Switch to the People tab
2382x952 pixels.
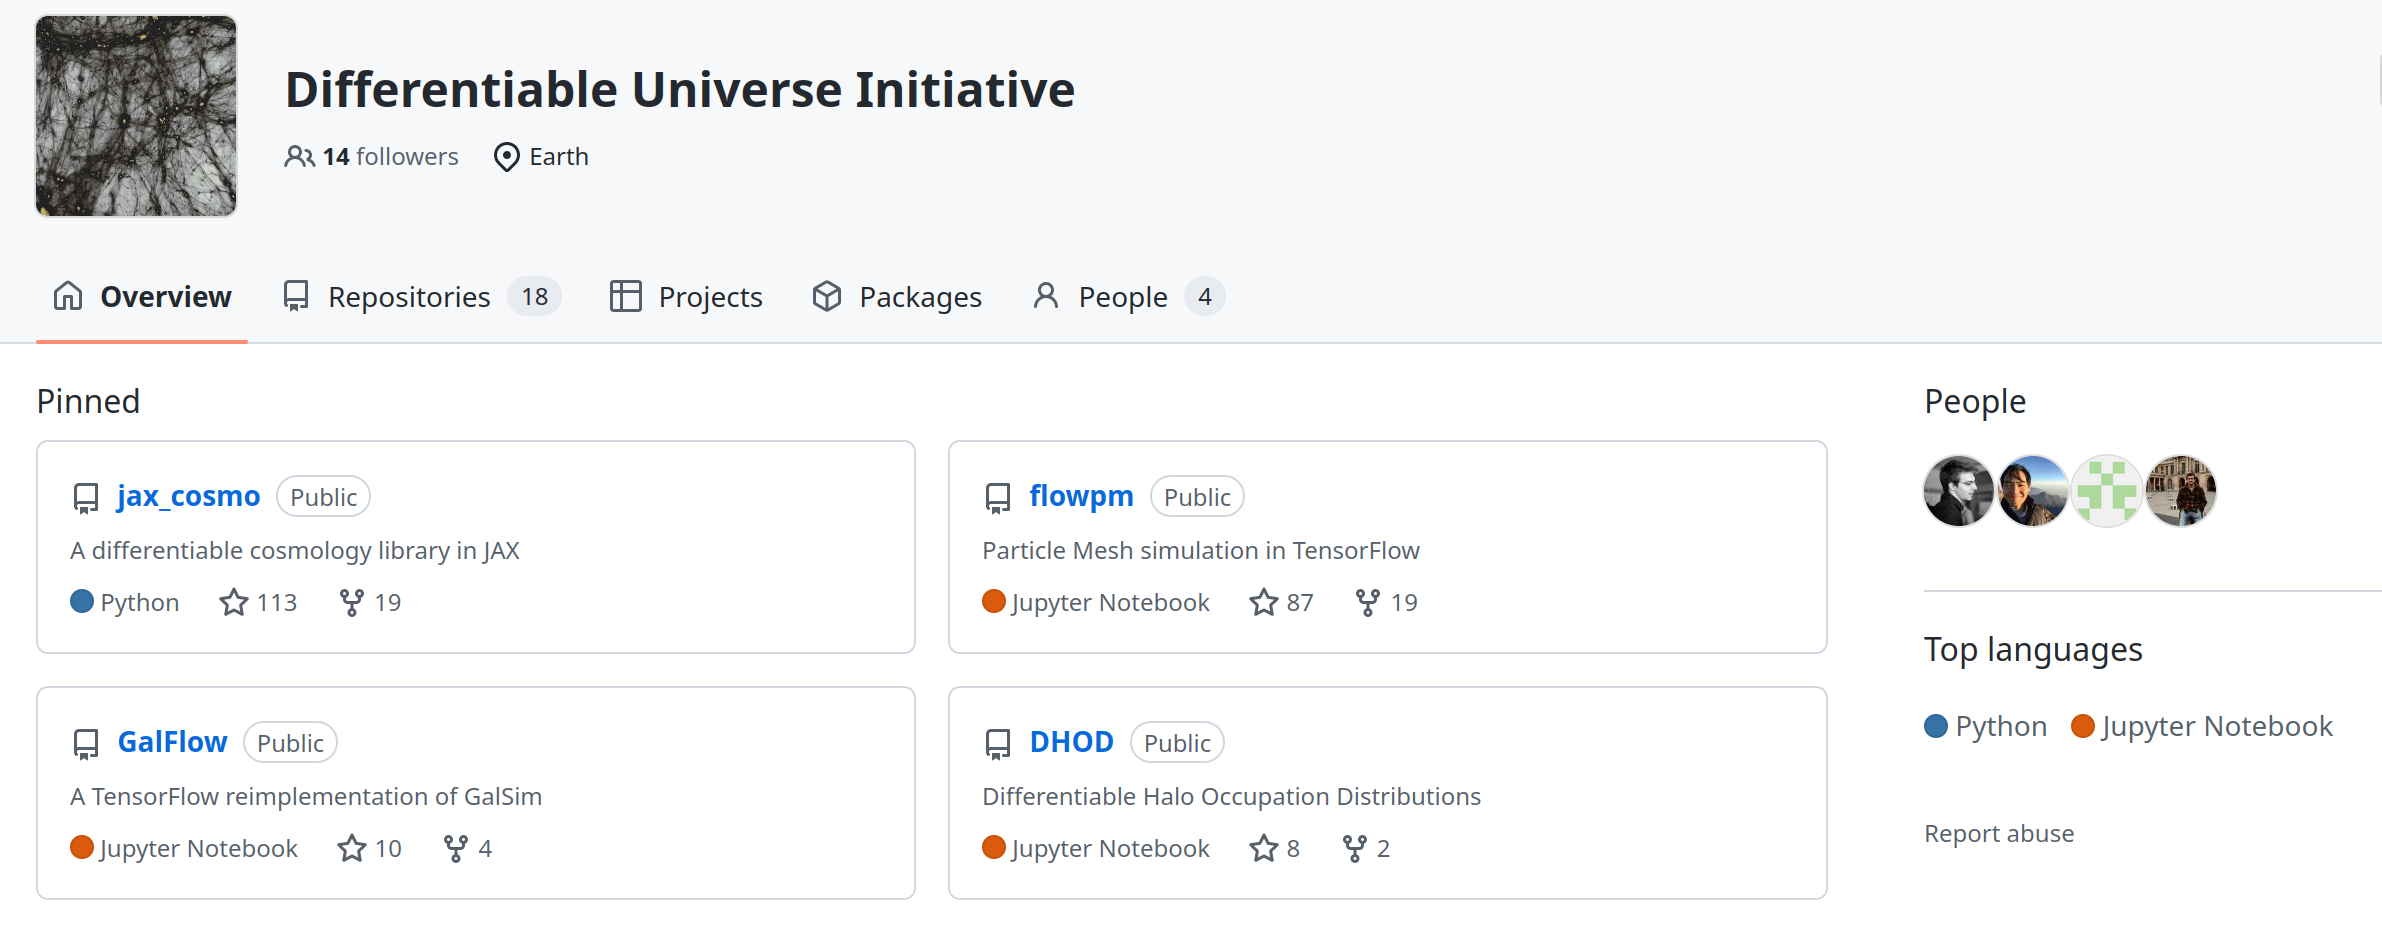pyautogui.click(x=1129, y=297)
